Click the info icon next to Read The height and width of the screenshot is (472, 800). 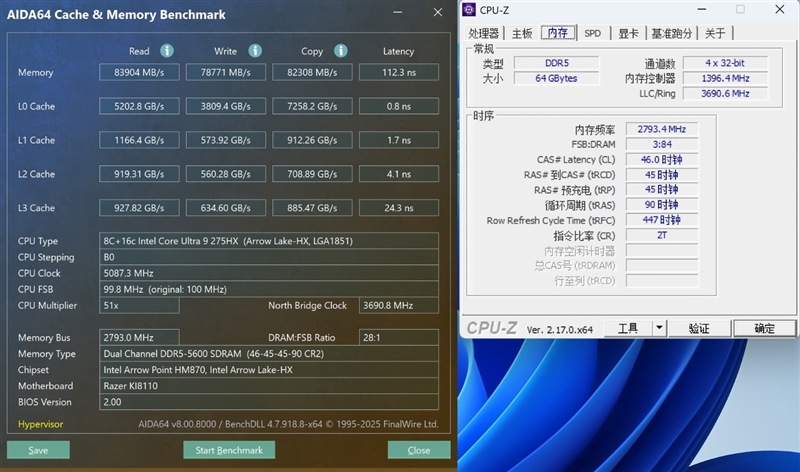coord(167,51)
